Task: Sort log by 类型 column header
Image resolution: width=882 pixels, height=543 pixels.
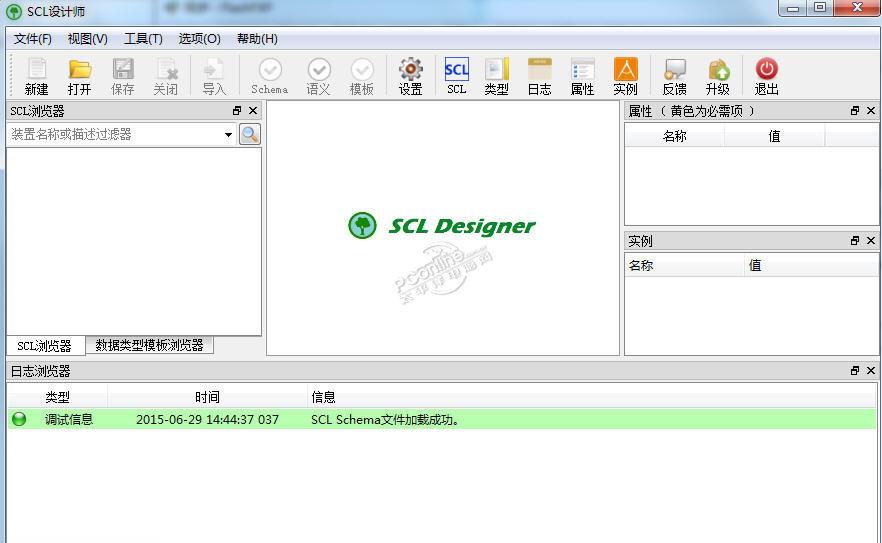Action: tap(57, 397)
